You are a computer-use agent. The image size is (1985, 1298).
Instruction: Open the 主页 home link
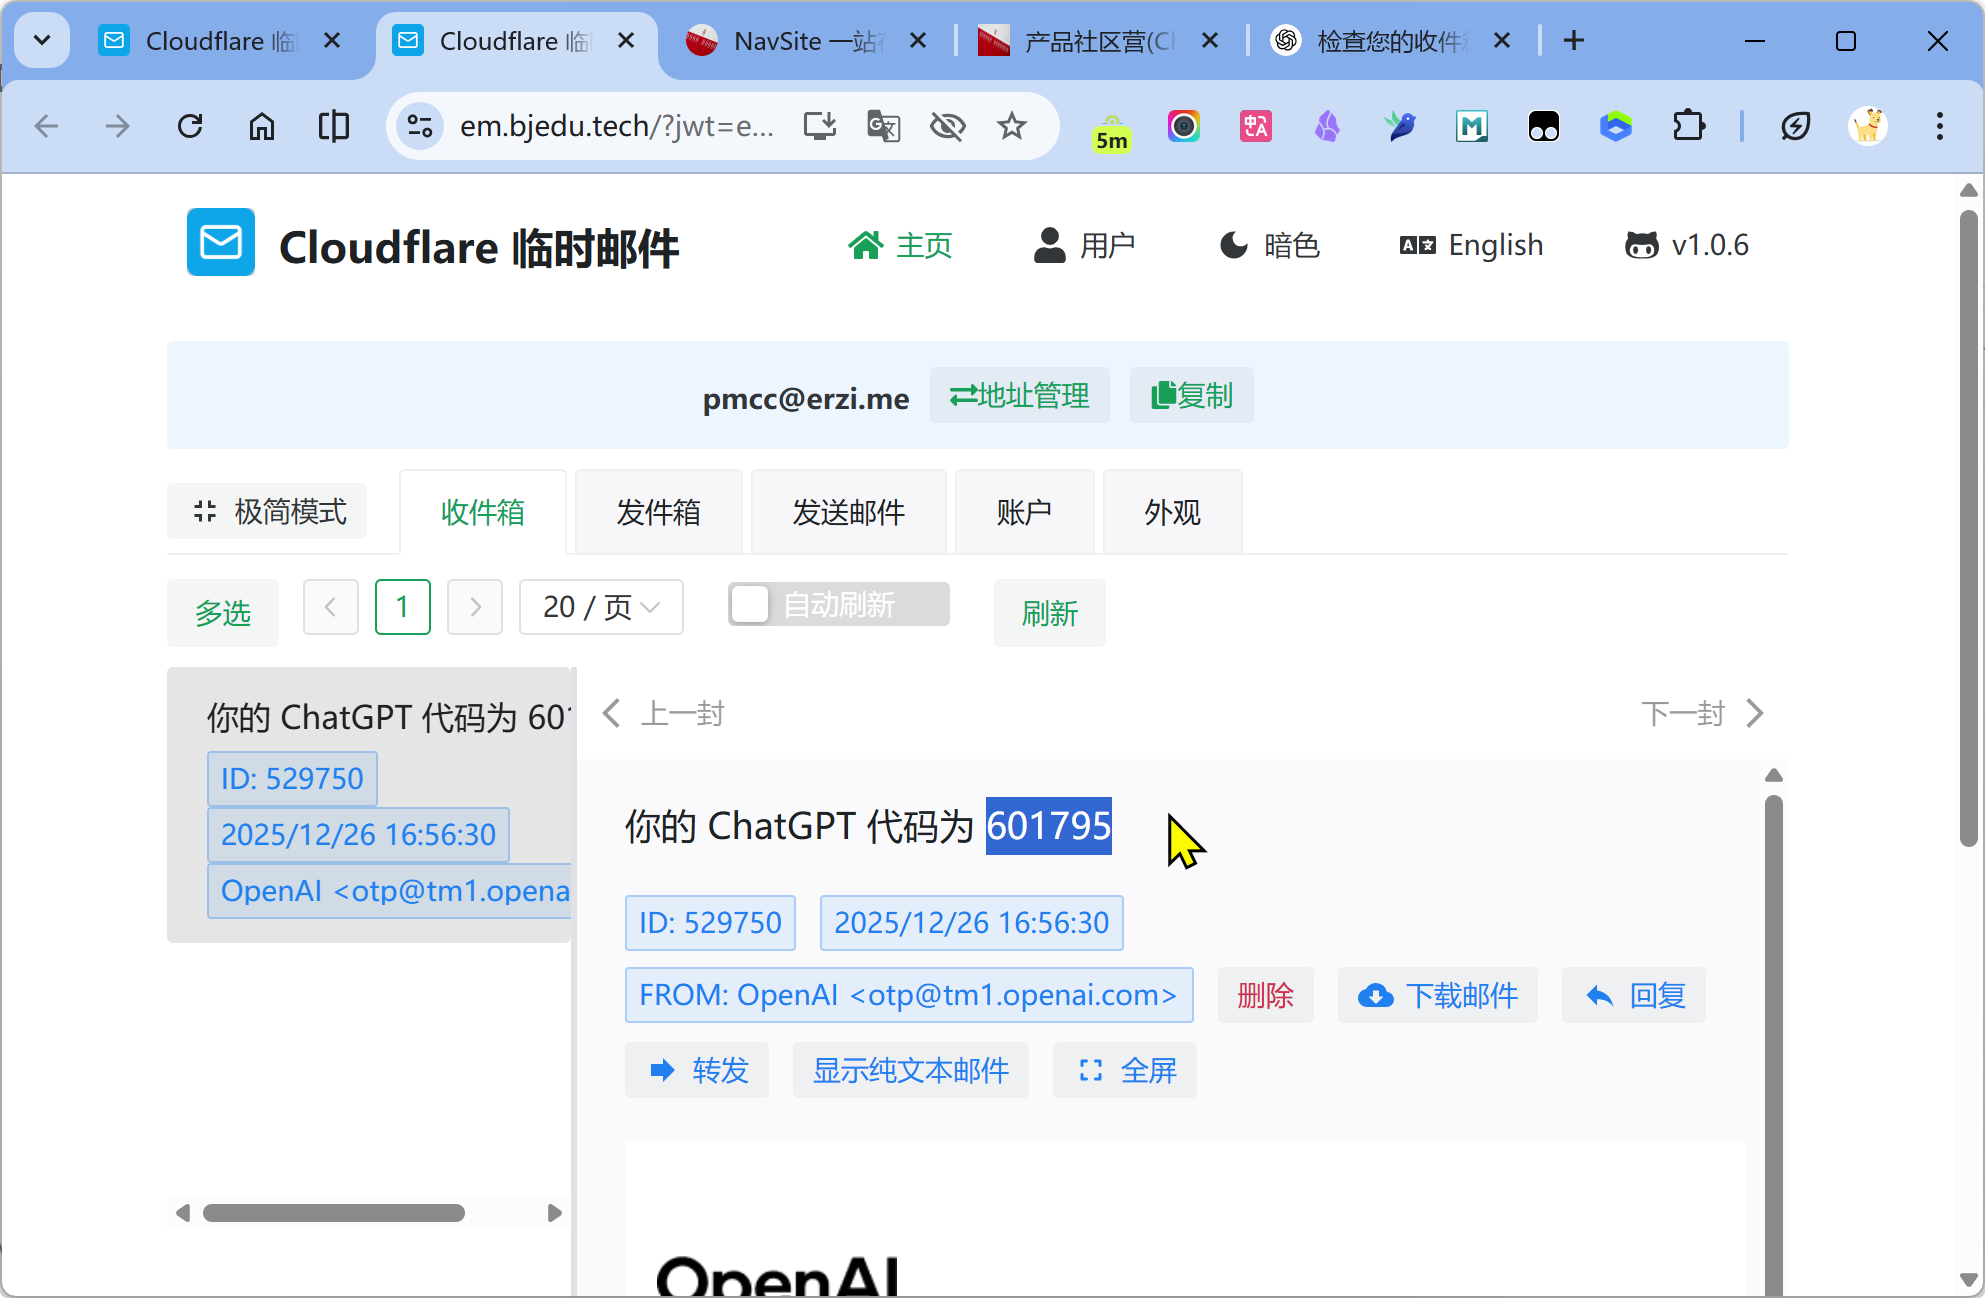pos(900,245)
